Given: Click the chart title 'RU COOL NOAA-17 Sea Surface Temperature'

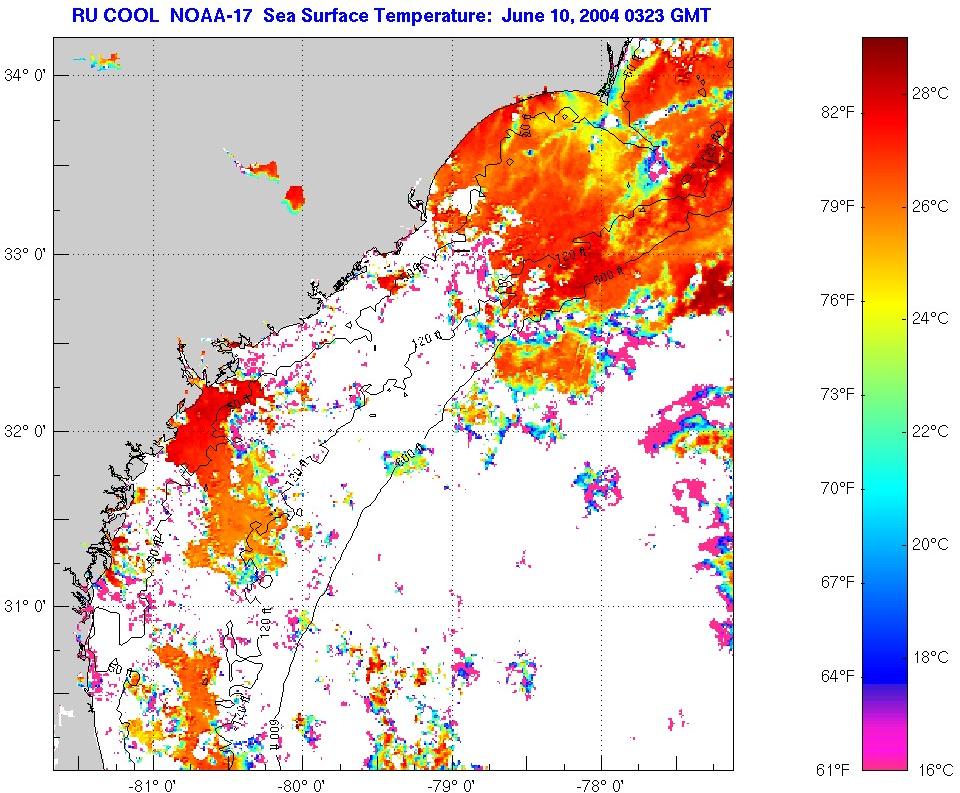Looking at the screenshot, I should click(283, 15).
